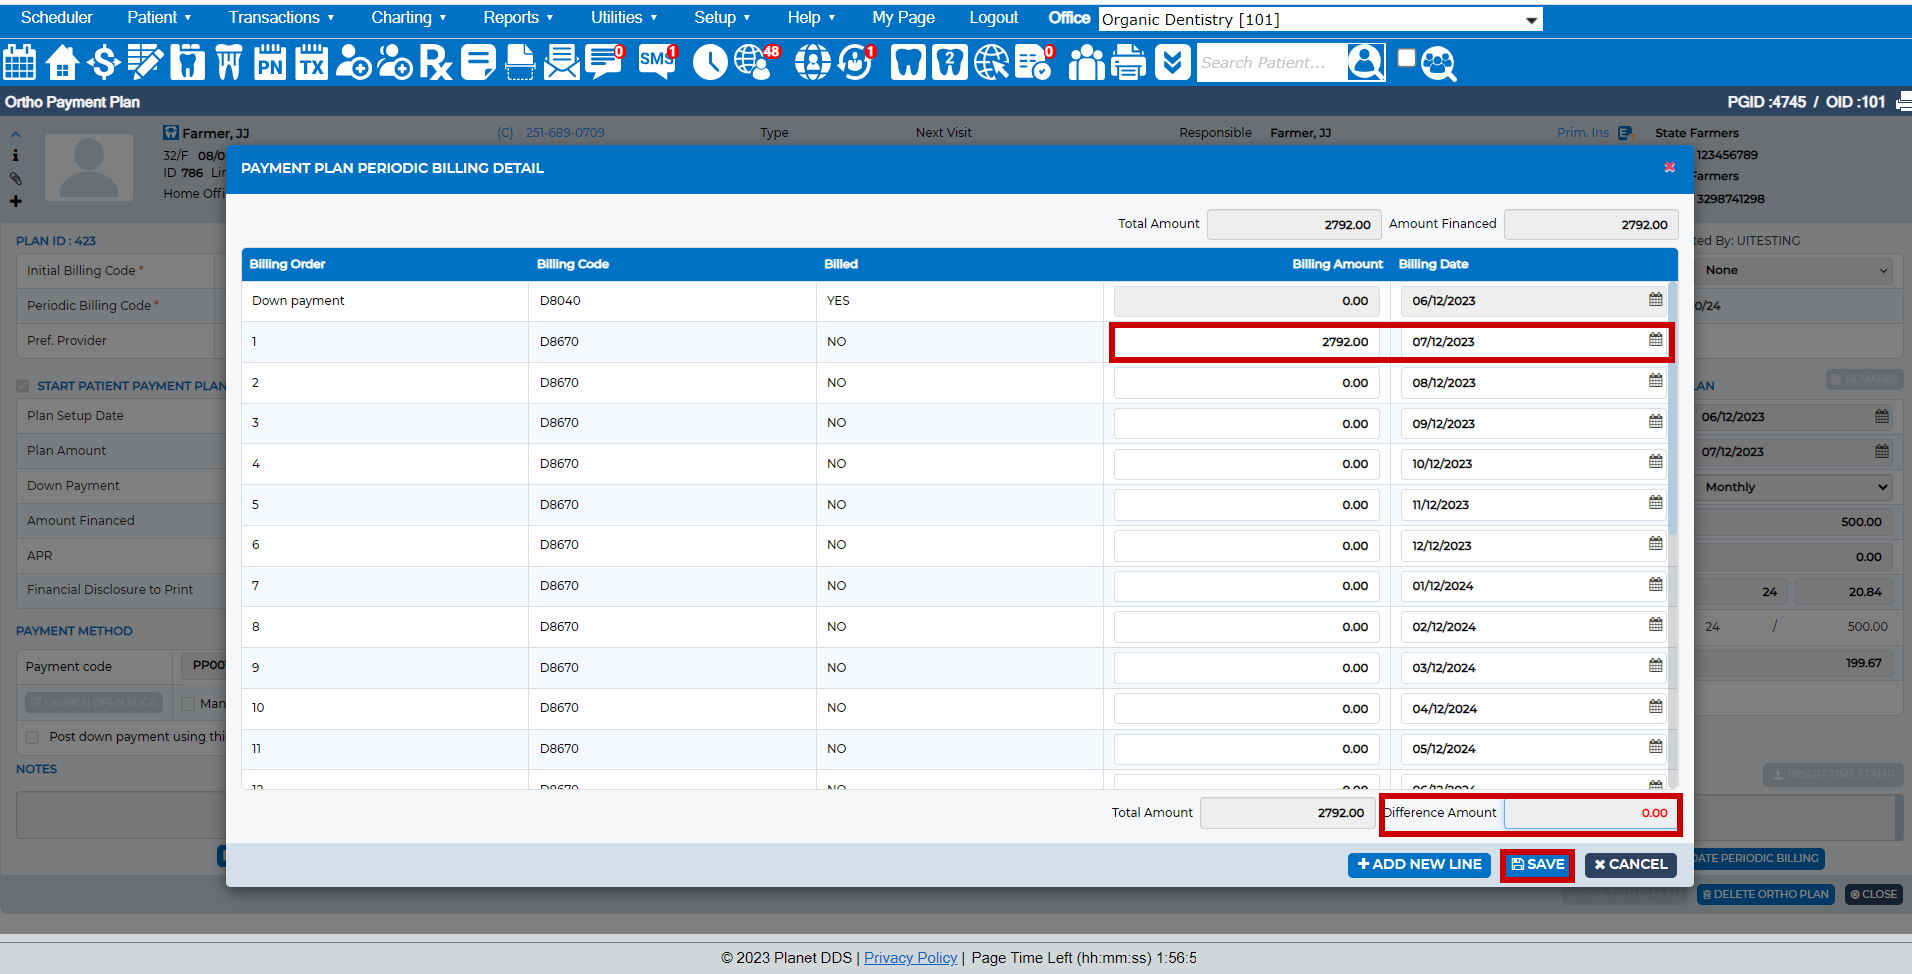Open the Scheduler calendar icon
The image size is (1912, 974).
20,62
